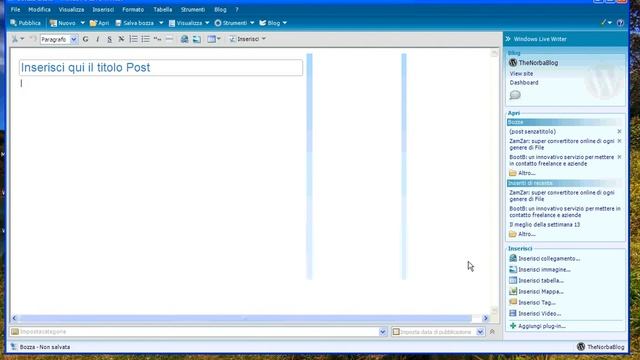Image resolution: width=640 pixels, height=360 pixels.
Task: Click the Nuovo post toolbar button
Action: pos(62,23)
